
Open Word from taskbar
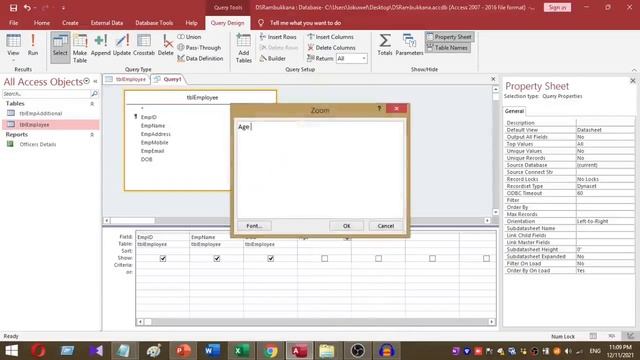point(212,351)
